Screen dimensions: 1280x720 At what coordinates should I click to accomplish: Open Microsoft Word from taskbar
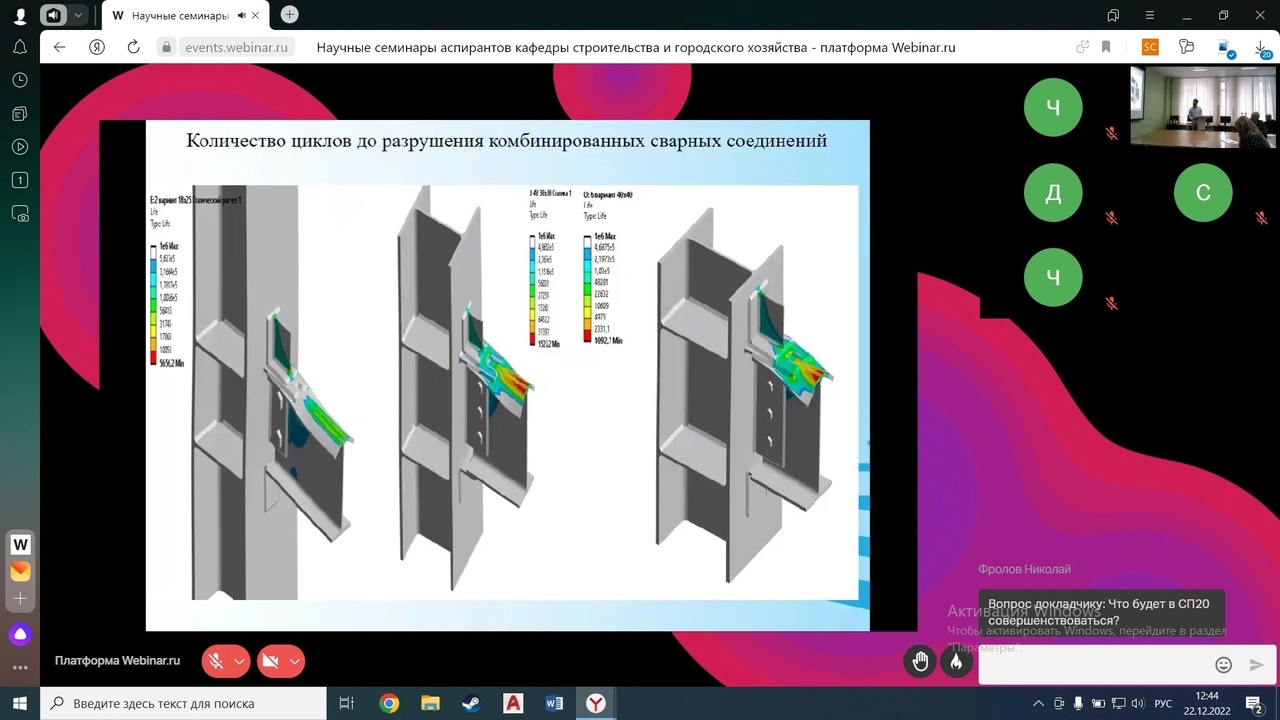(x=554, y=703)
